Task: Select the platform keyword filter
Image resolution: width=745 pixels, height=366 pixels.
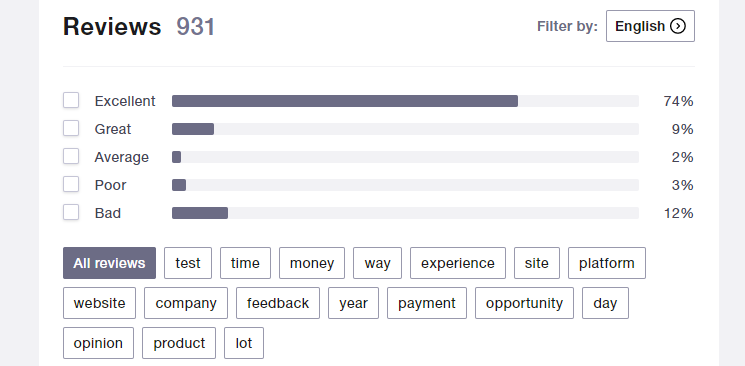Action: (x=607, y=263)
